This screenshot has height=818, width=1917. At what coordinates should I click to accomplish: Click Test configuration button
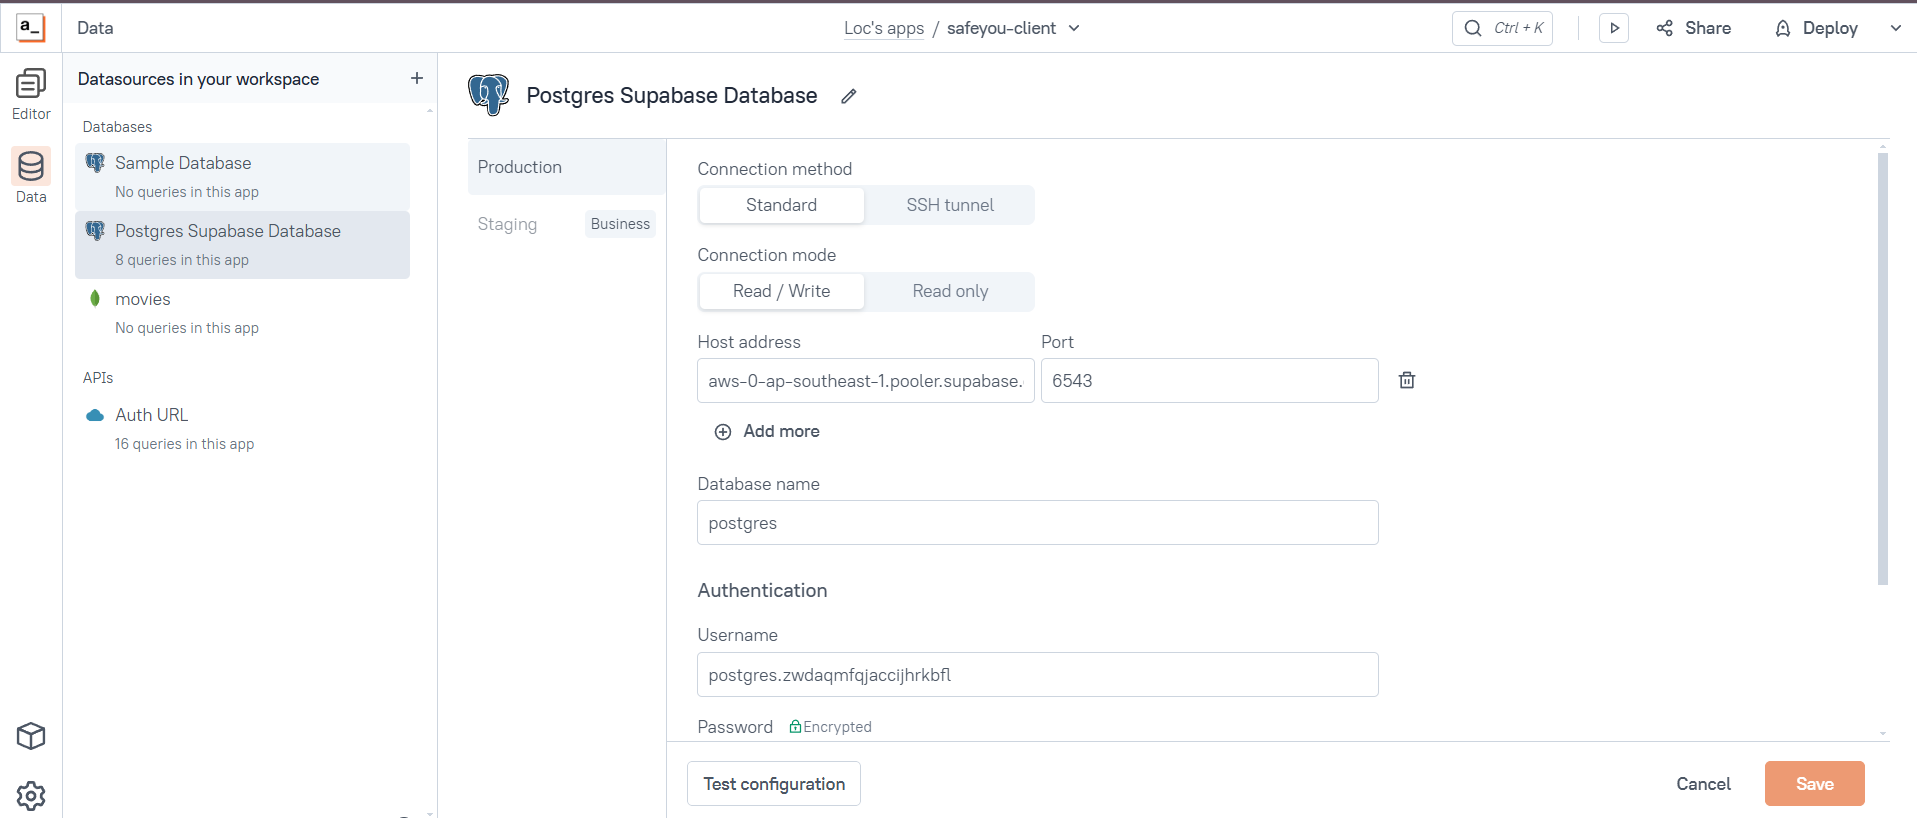(x=774, y=784)
